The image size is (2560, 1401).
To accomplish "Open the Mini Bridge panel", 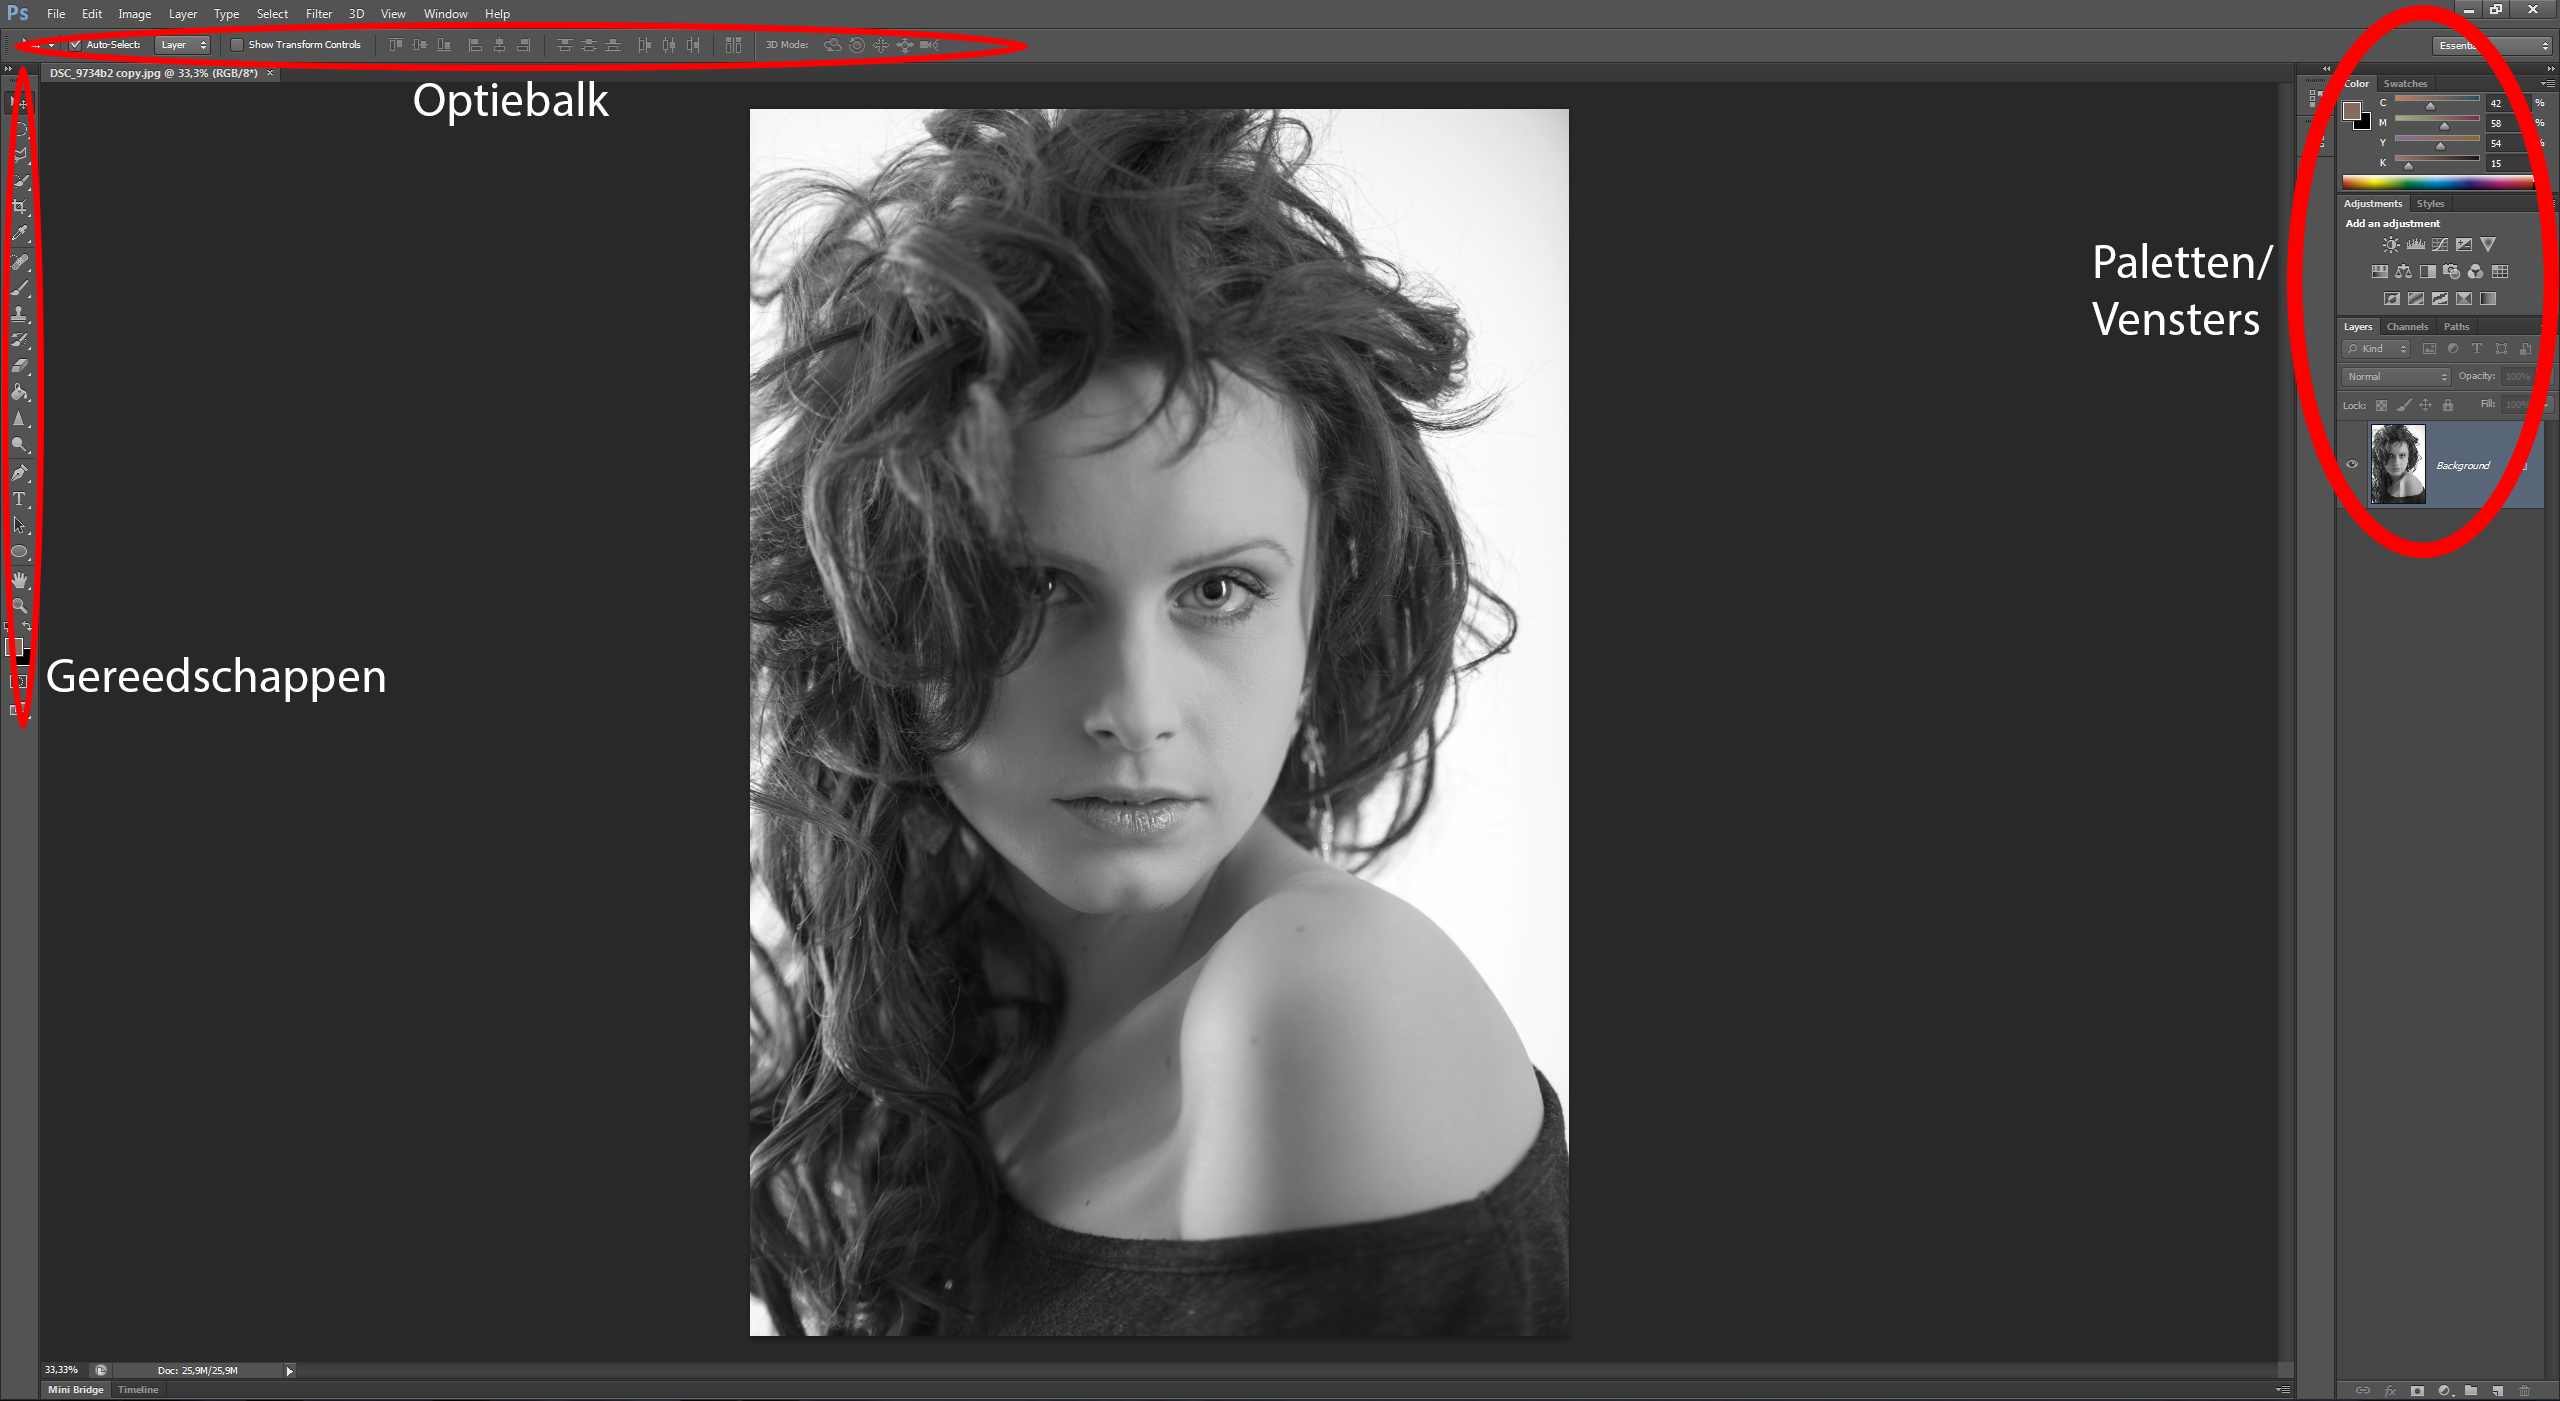I will coord(75,1390).
